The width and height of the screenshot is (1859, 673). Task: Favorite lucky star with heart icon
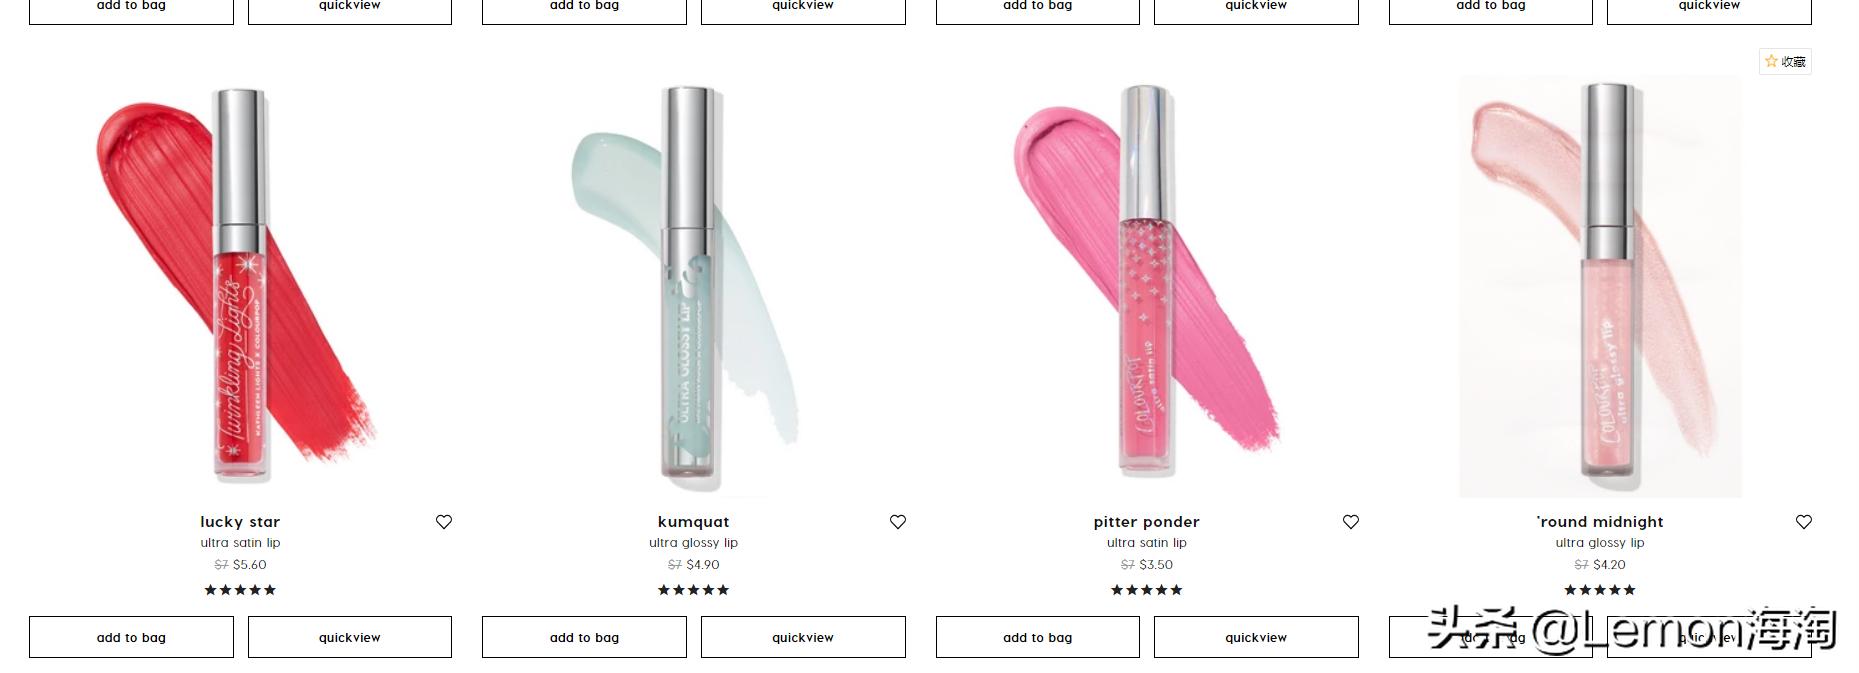pos(444,522)
